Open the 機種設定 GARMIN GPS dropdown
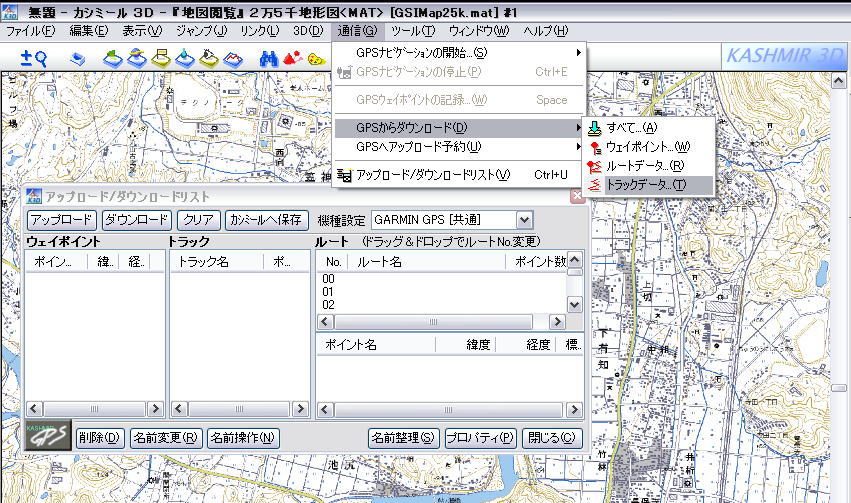The width and height of the screenshot is (851, 503). click(524, 220)
